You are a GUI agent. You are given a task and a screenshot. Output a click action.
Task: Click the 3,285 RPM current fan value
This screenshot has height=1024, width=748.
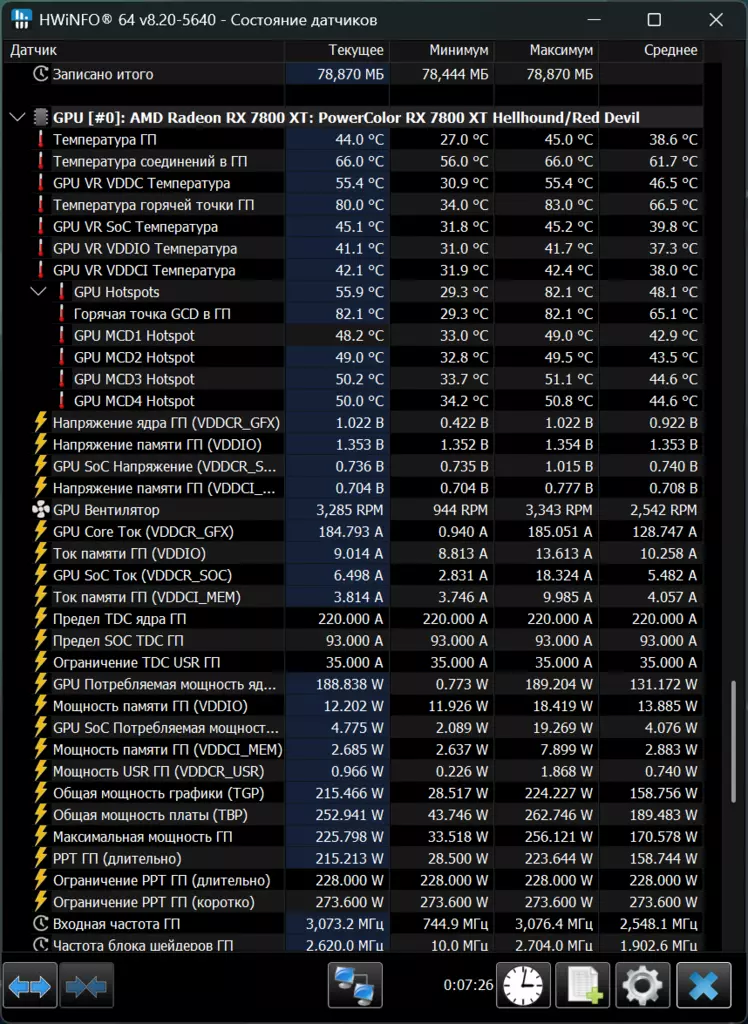(350, 510)
